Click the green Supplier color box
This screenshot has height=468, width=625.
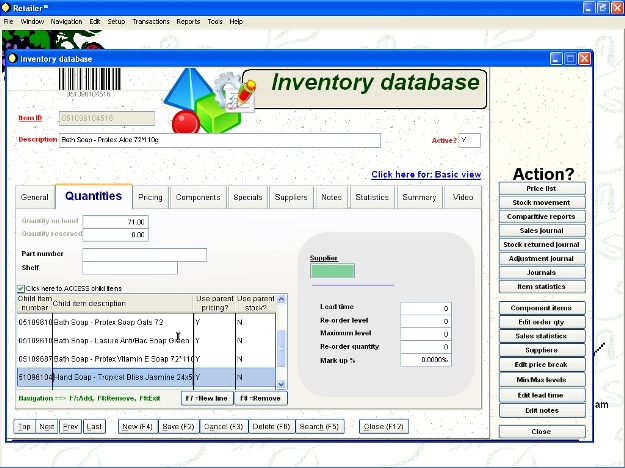pos(332,270)
